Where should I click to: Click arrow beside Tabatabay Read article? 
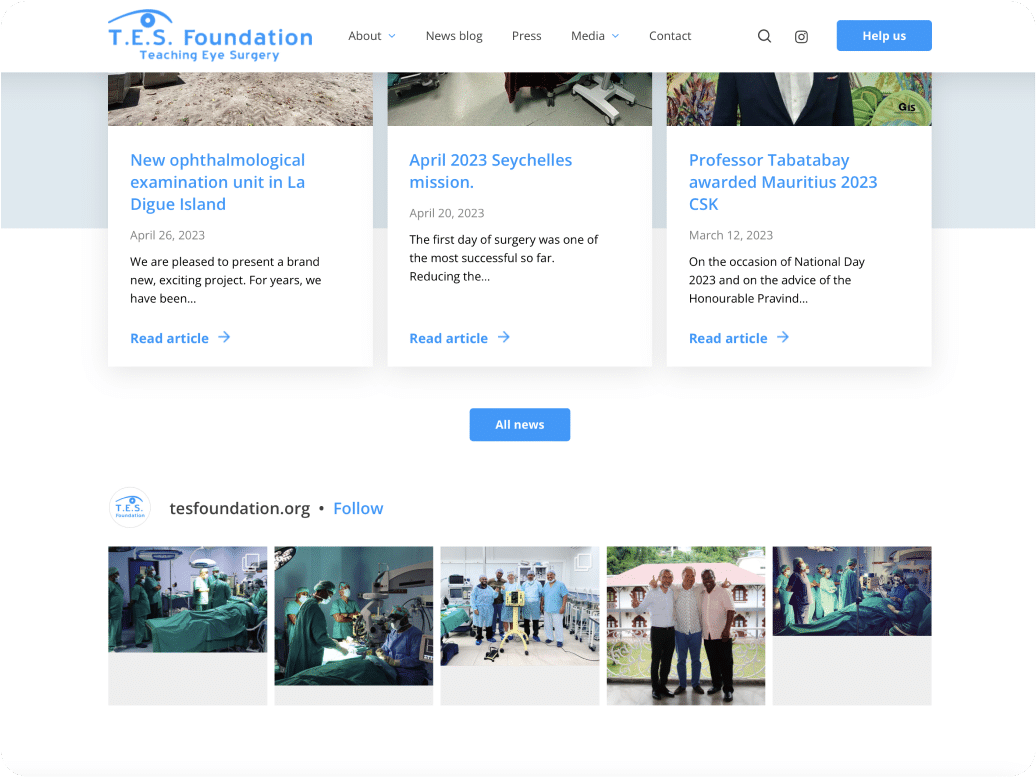[783, 338]
